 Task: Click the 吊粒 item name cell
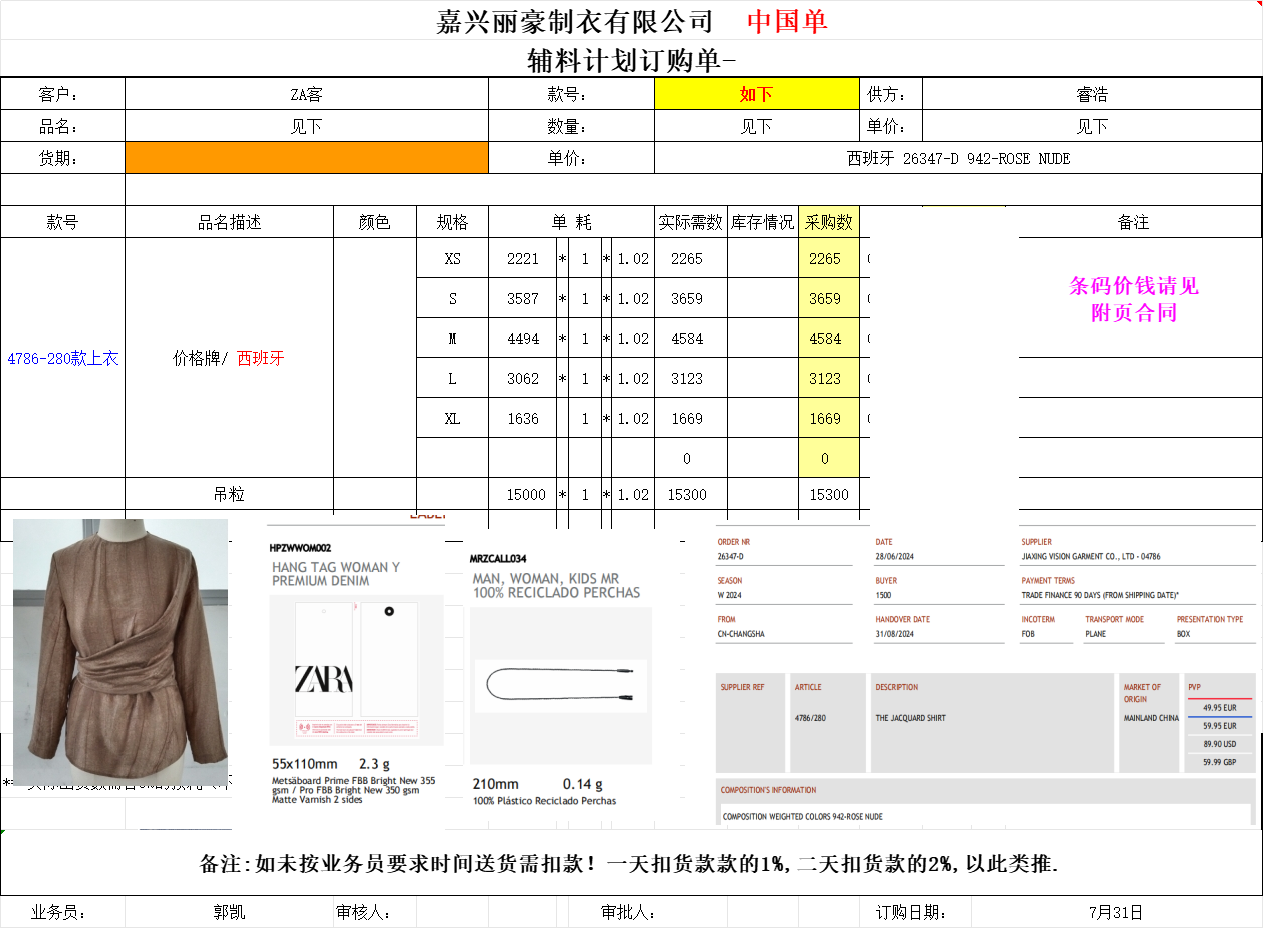point(228,494)
